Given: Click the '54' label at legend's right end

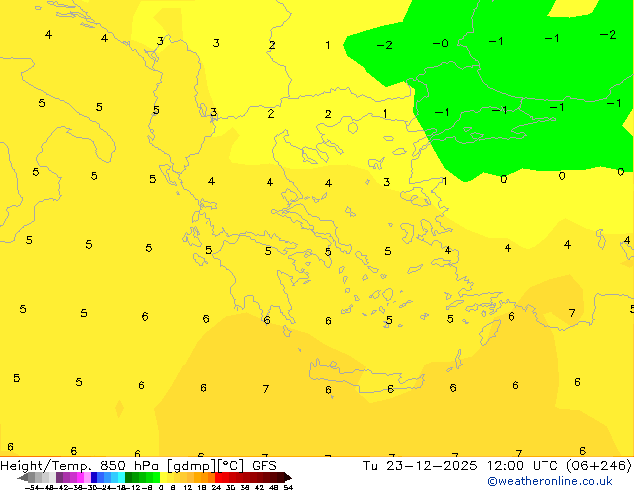Looking at the screenshot, I should click(288, 487).
